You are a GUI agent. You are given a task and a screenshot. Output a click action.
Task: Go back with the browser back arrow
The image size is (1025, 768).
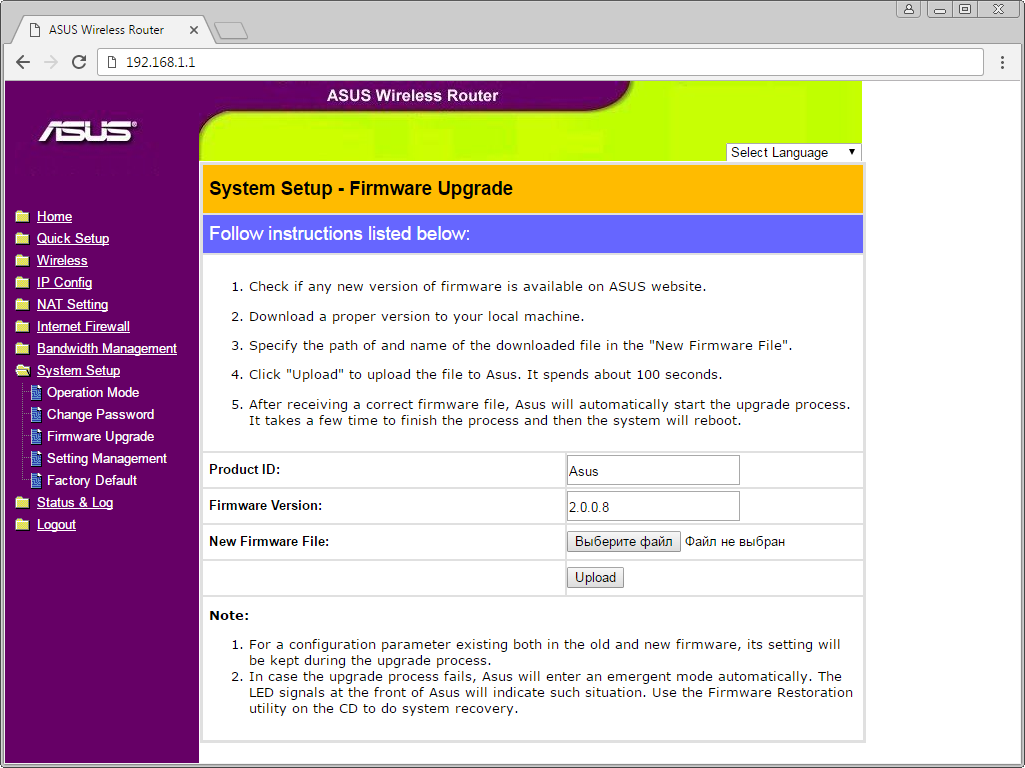point(23,62)
